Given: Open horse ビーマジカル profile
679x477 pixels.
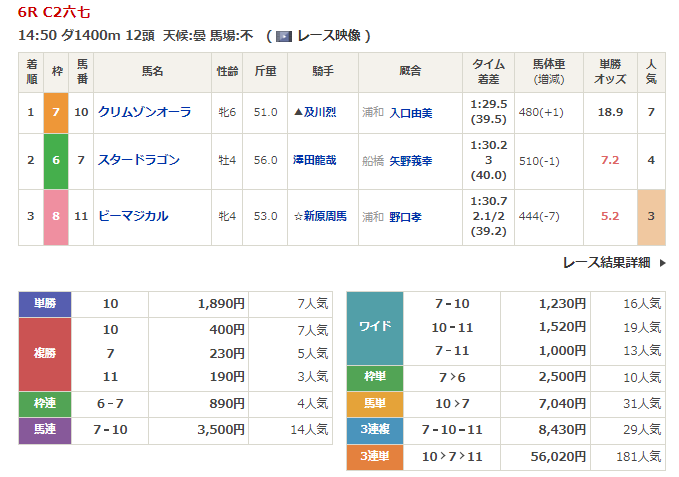Looking at the screenshot, I should click(x=133, y=215).
